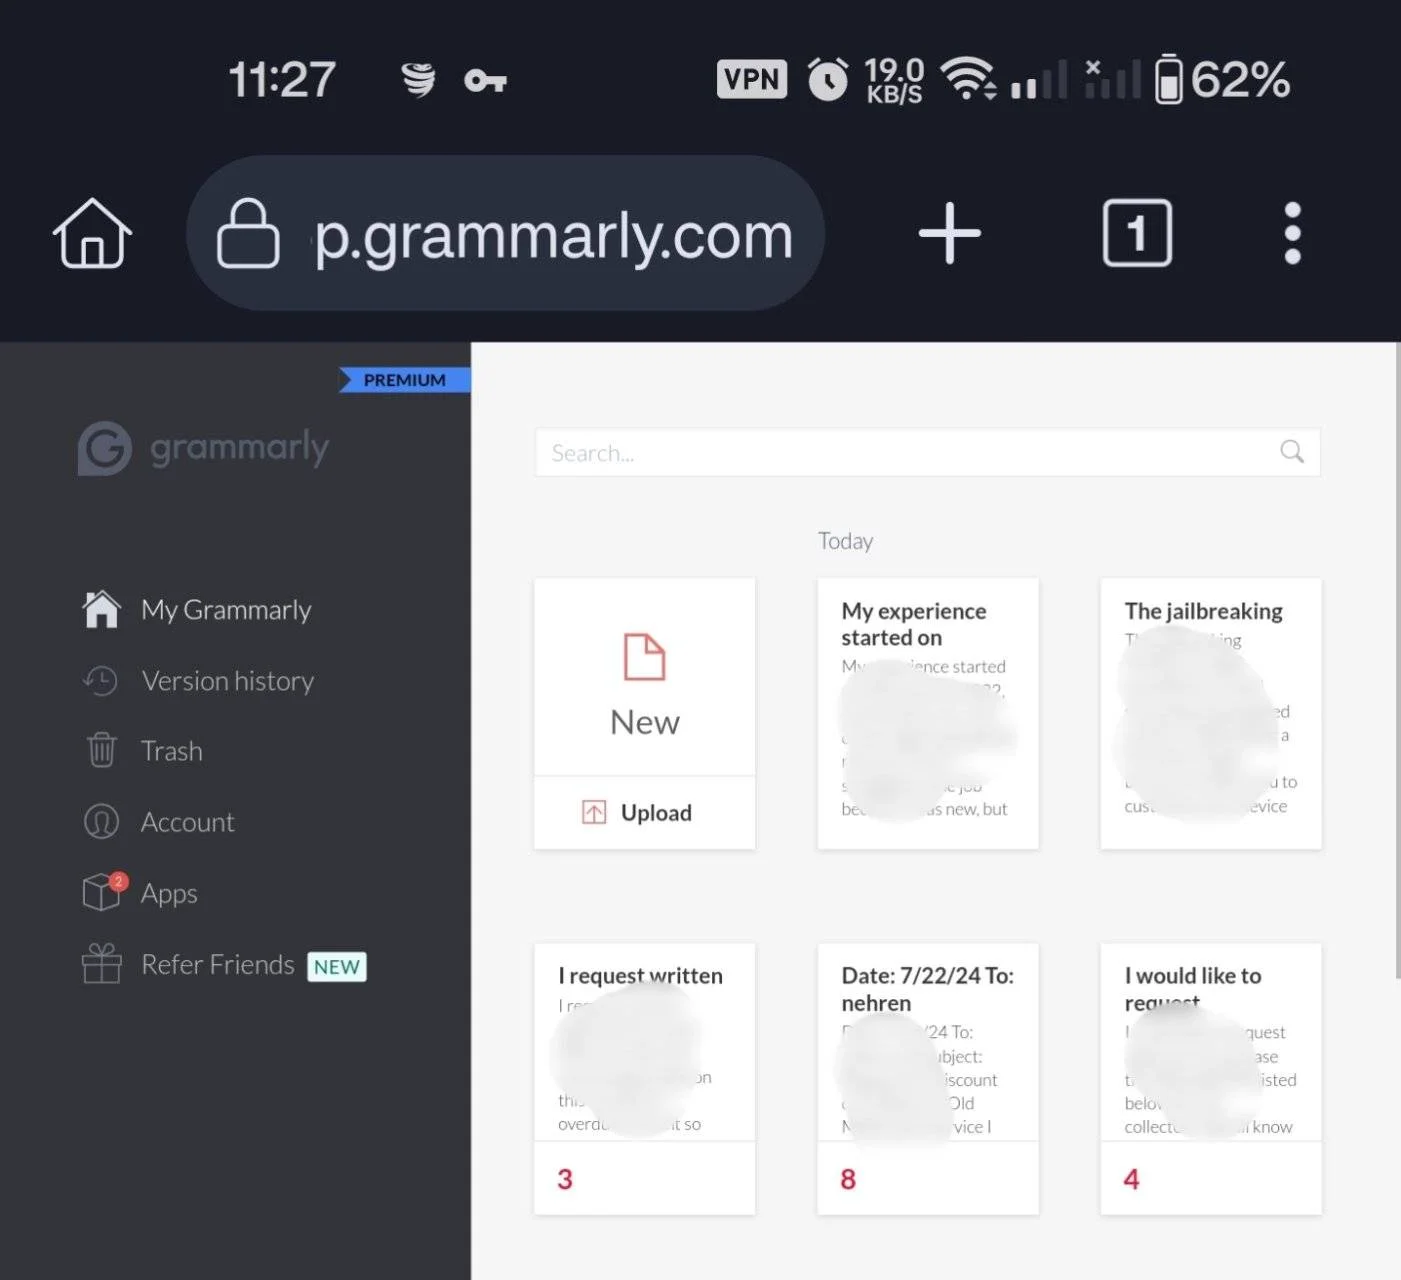1401x1280 pixels.
Task: Open 'The jailbreaking' document card
Action: [x=1210, y=714]
